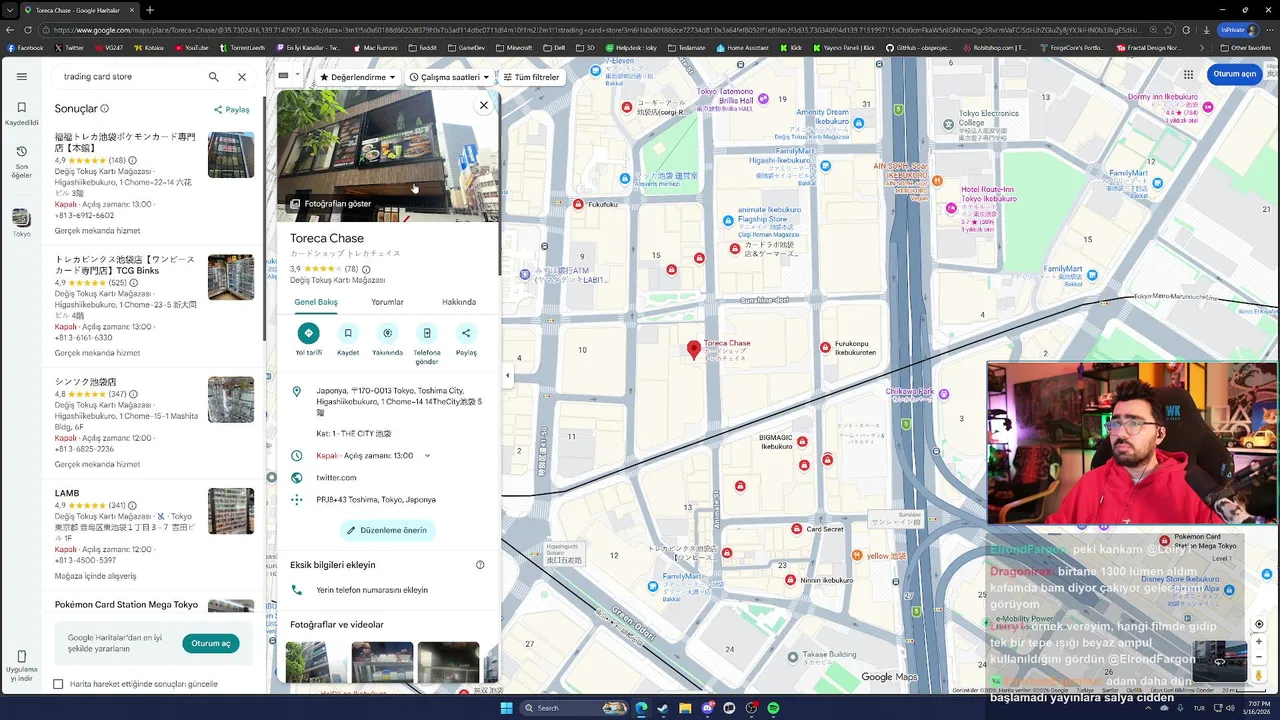Open the Google Maps hamburger menu
The image size is (1280, 720).
point(22,76)
